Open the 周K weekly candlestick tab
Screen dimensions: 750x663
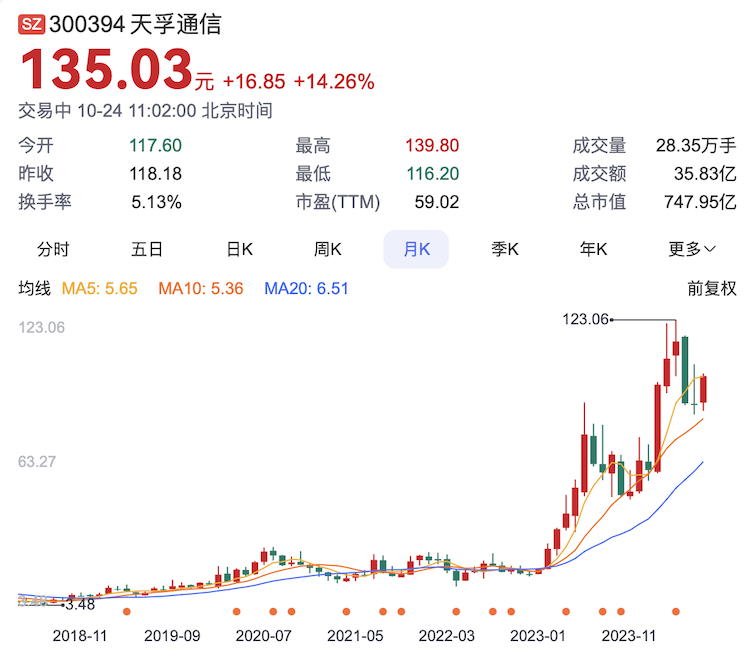(x=328, y=249)
